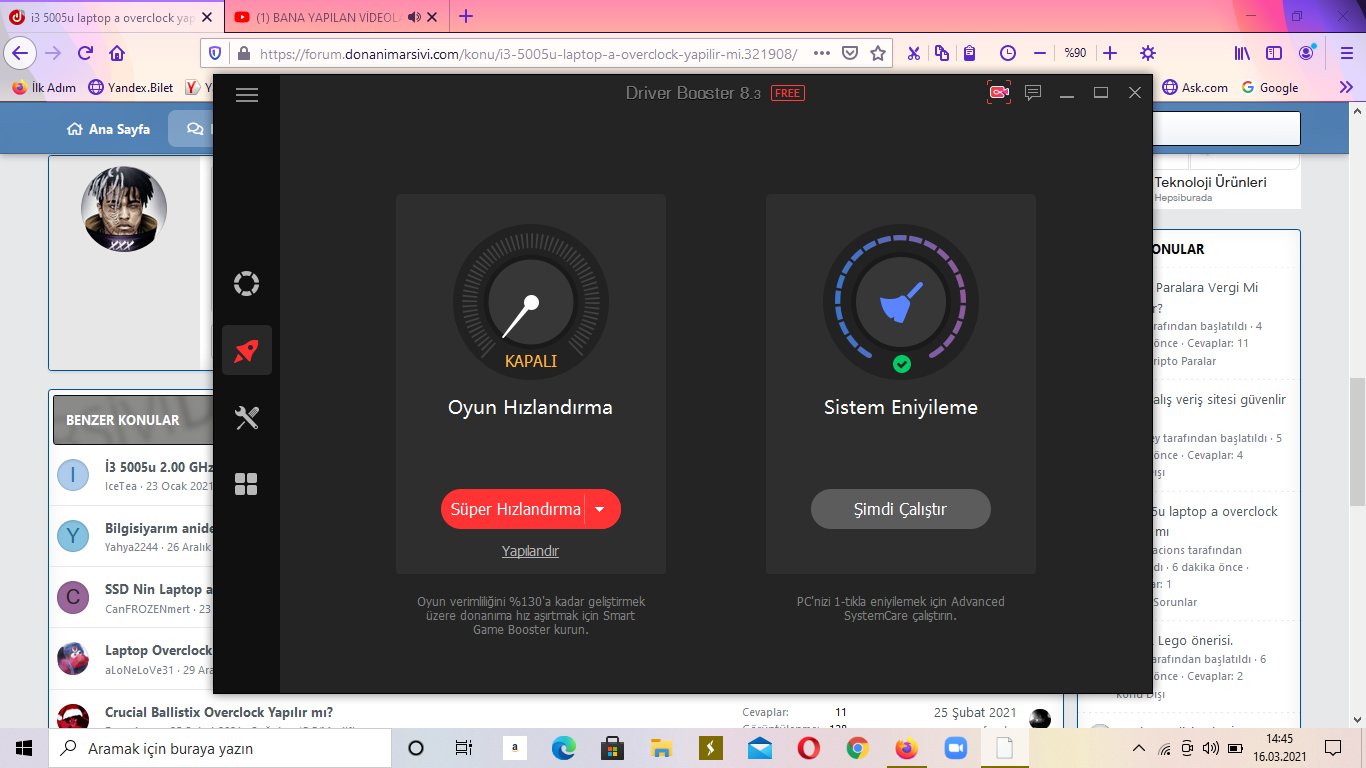Open the Yapılandır link

coord(530,551)
